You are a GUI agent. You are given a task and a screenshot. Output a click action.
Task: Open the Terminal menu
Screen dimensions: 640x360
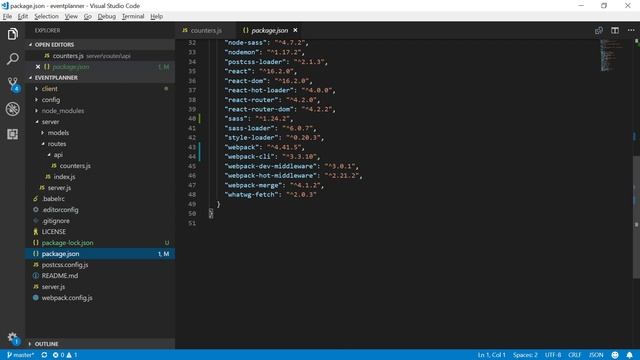point(133,16)
